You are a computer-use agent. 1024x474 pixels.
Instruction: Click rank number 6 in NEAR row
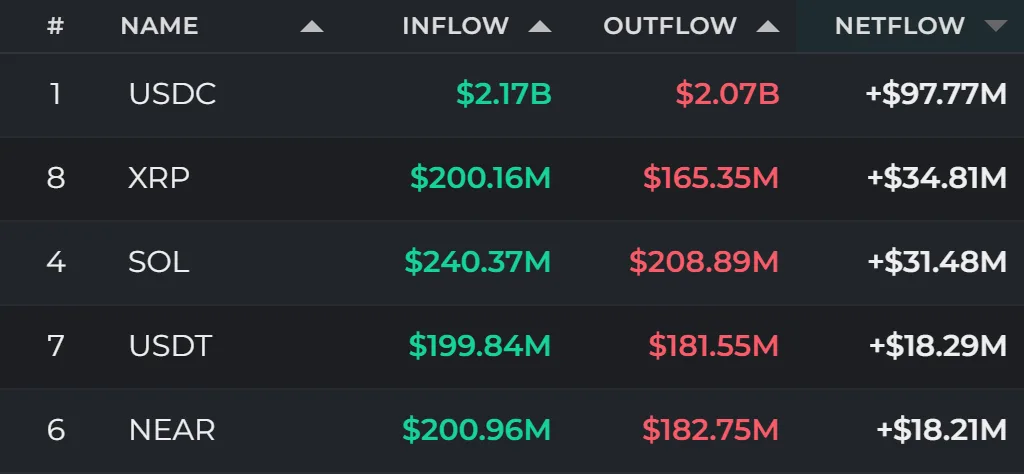(x=56, y=430)
